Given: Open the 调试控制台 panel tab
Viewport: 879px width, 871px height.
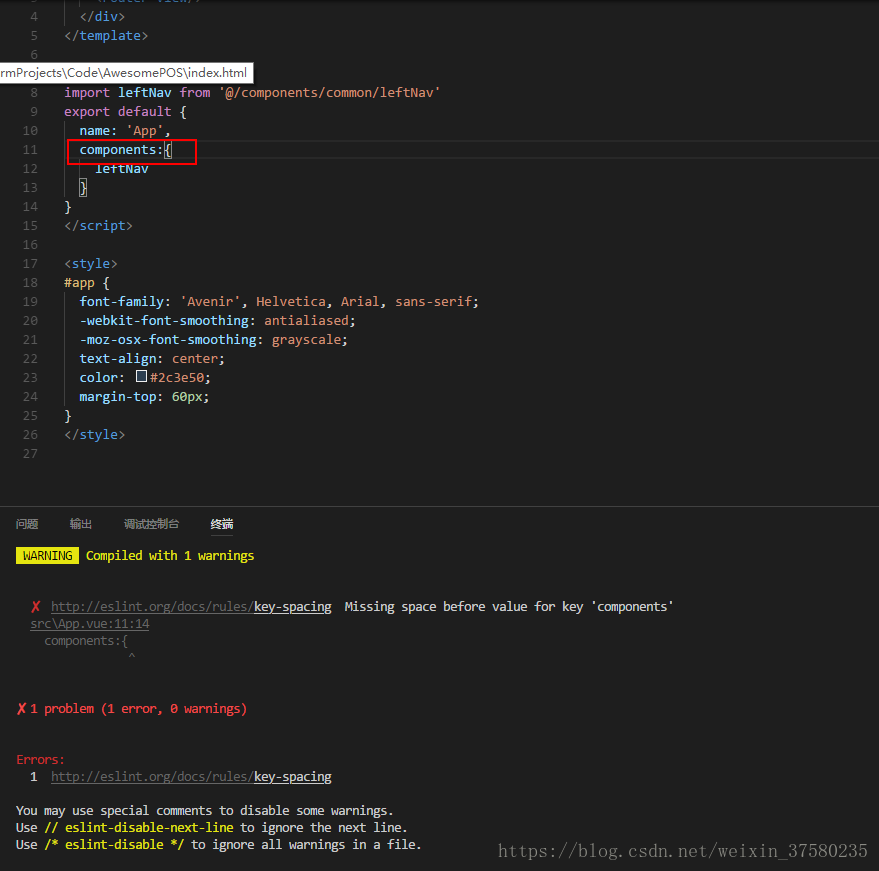Looking at the screenshot, I should tap(151, 524).
